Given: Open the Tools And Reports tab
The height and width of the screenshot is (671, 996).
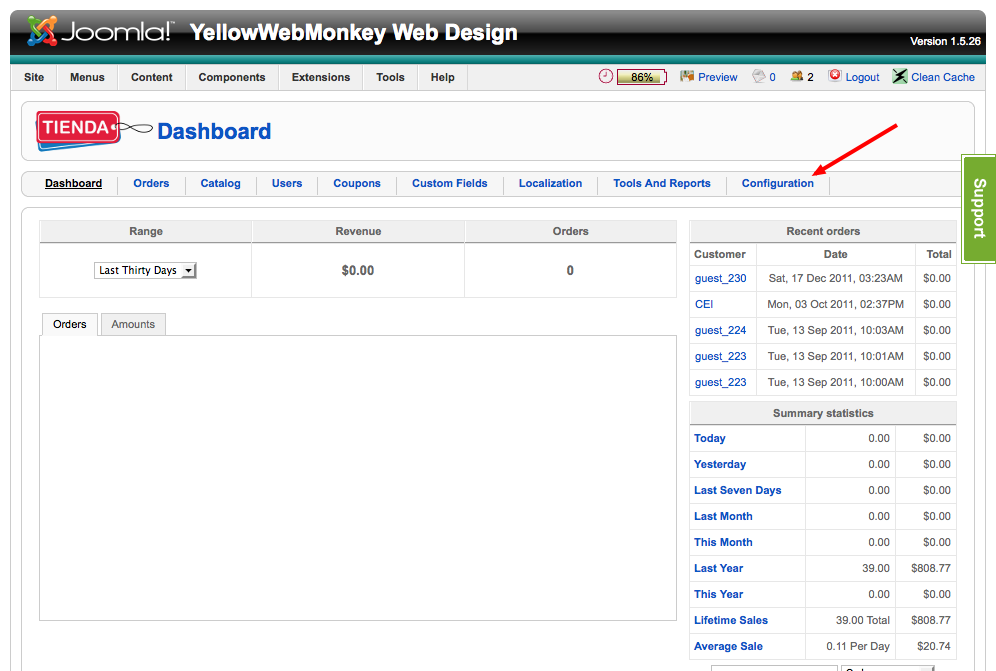Looking at the screenshot, I should point(662,183).
